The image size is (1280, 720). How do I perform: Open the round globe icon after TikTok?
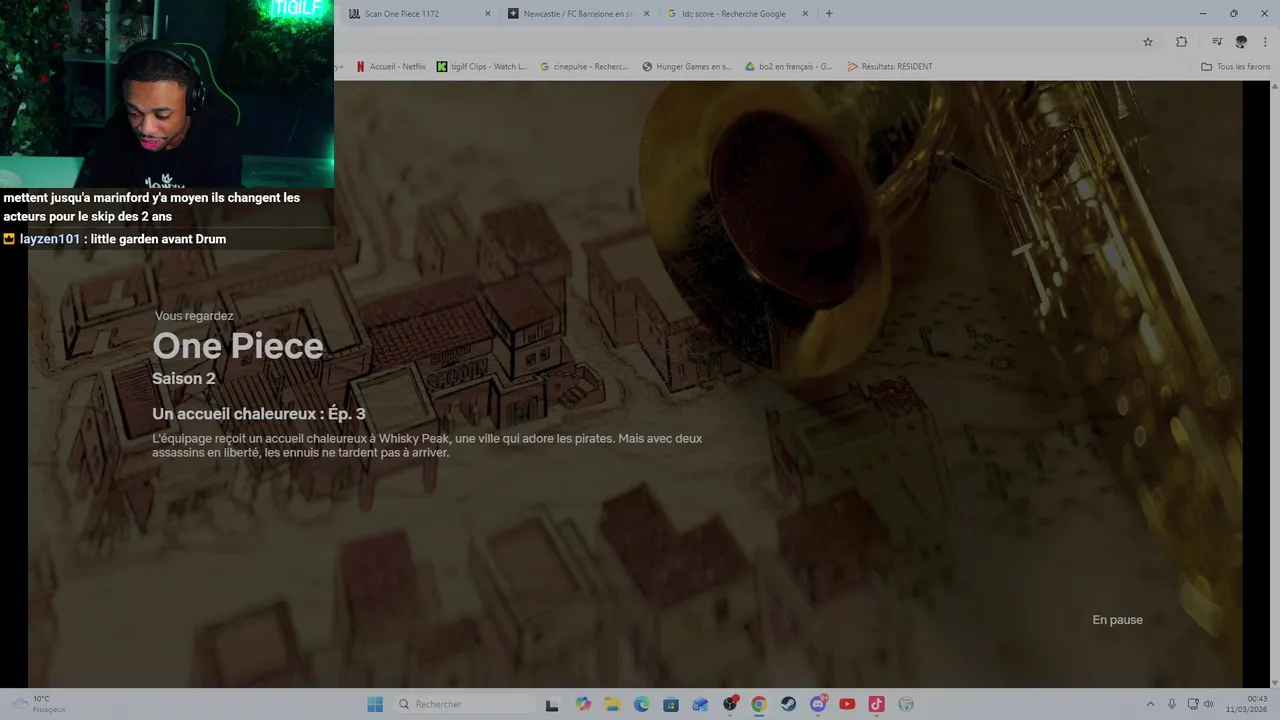tap(906, 704)
